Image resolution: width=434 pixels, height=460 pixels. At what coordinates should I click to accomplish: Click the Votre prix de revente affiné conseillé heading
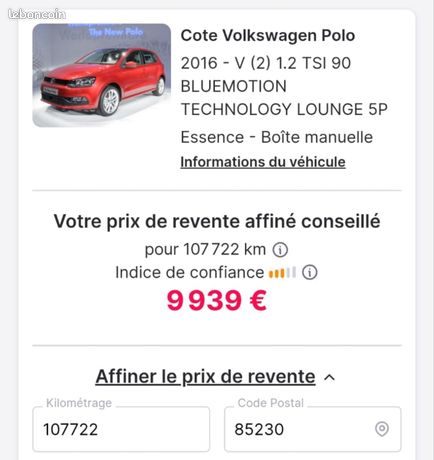coord(217,221)
